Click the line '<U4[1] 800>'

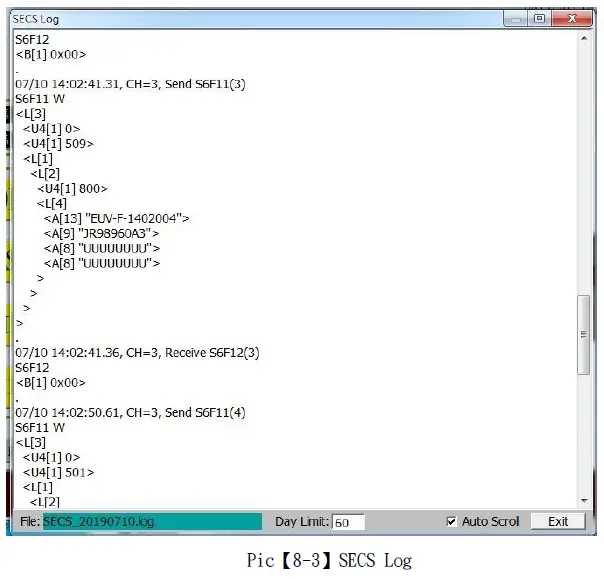72,189
